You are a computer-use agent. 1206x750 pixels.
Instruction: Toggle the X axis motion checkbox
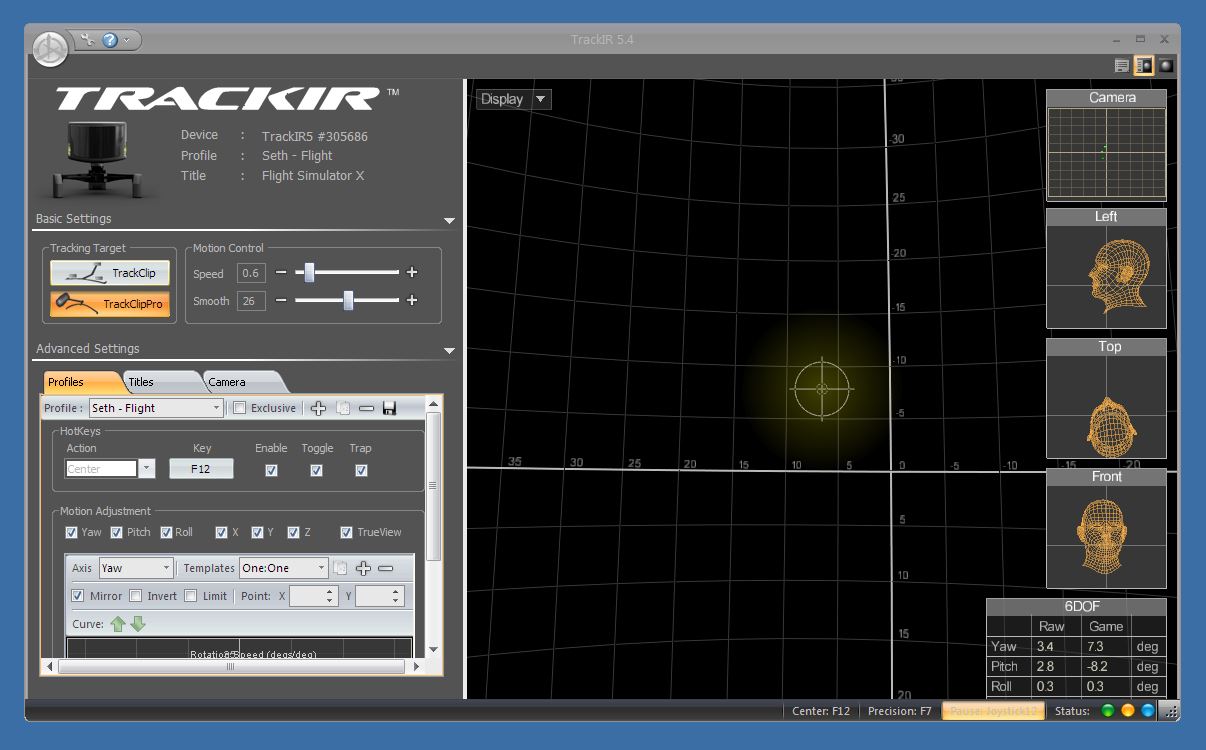[221, 533]
